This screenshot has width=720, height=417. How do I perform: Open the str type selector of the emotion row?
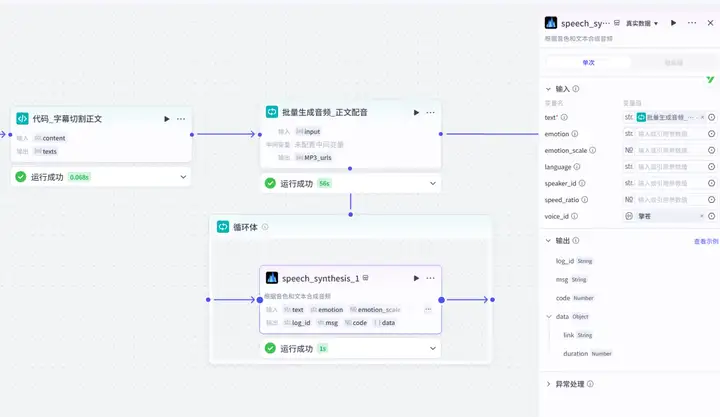pyautogui.click(x=629, y=134)
